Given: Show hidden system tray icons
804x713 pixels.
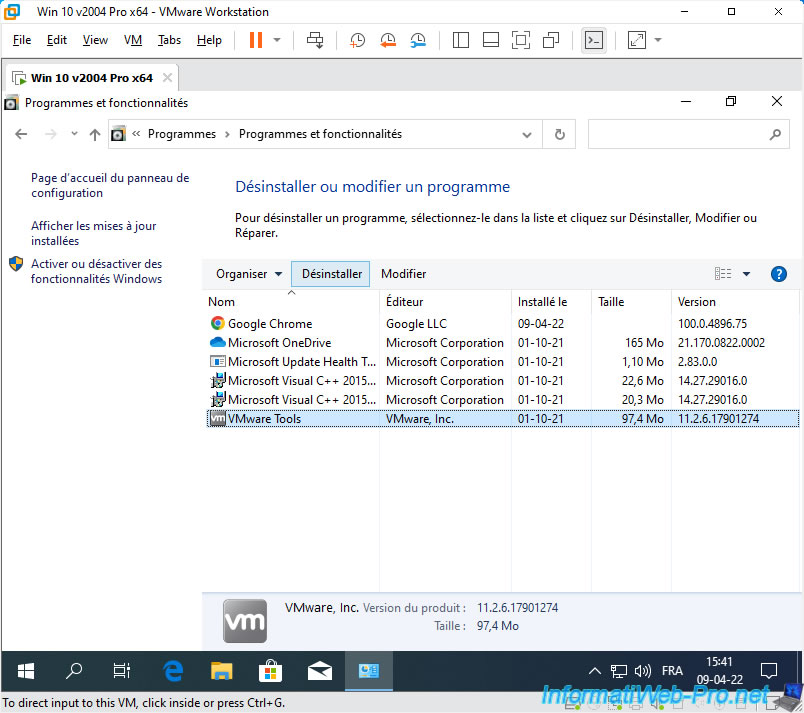Looking at the screenshot, I should (x=594, y=671).
